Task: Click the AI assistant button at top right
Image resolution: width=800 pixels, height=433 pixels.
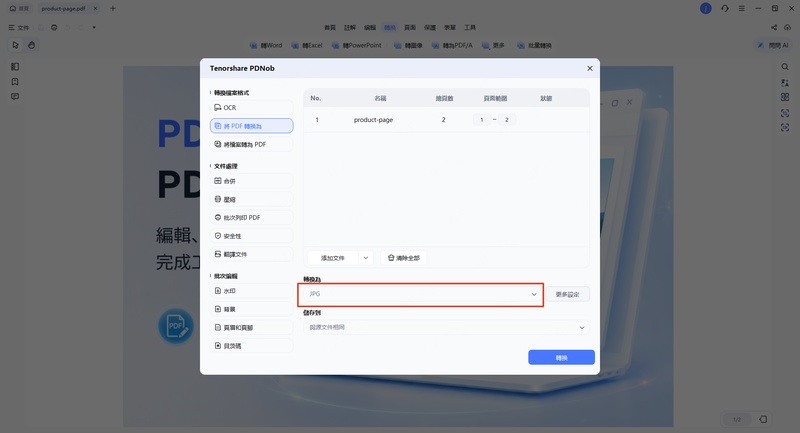Action: point(773,45)
